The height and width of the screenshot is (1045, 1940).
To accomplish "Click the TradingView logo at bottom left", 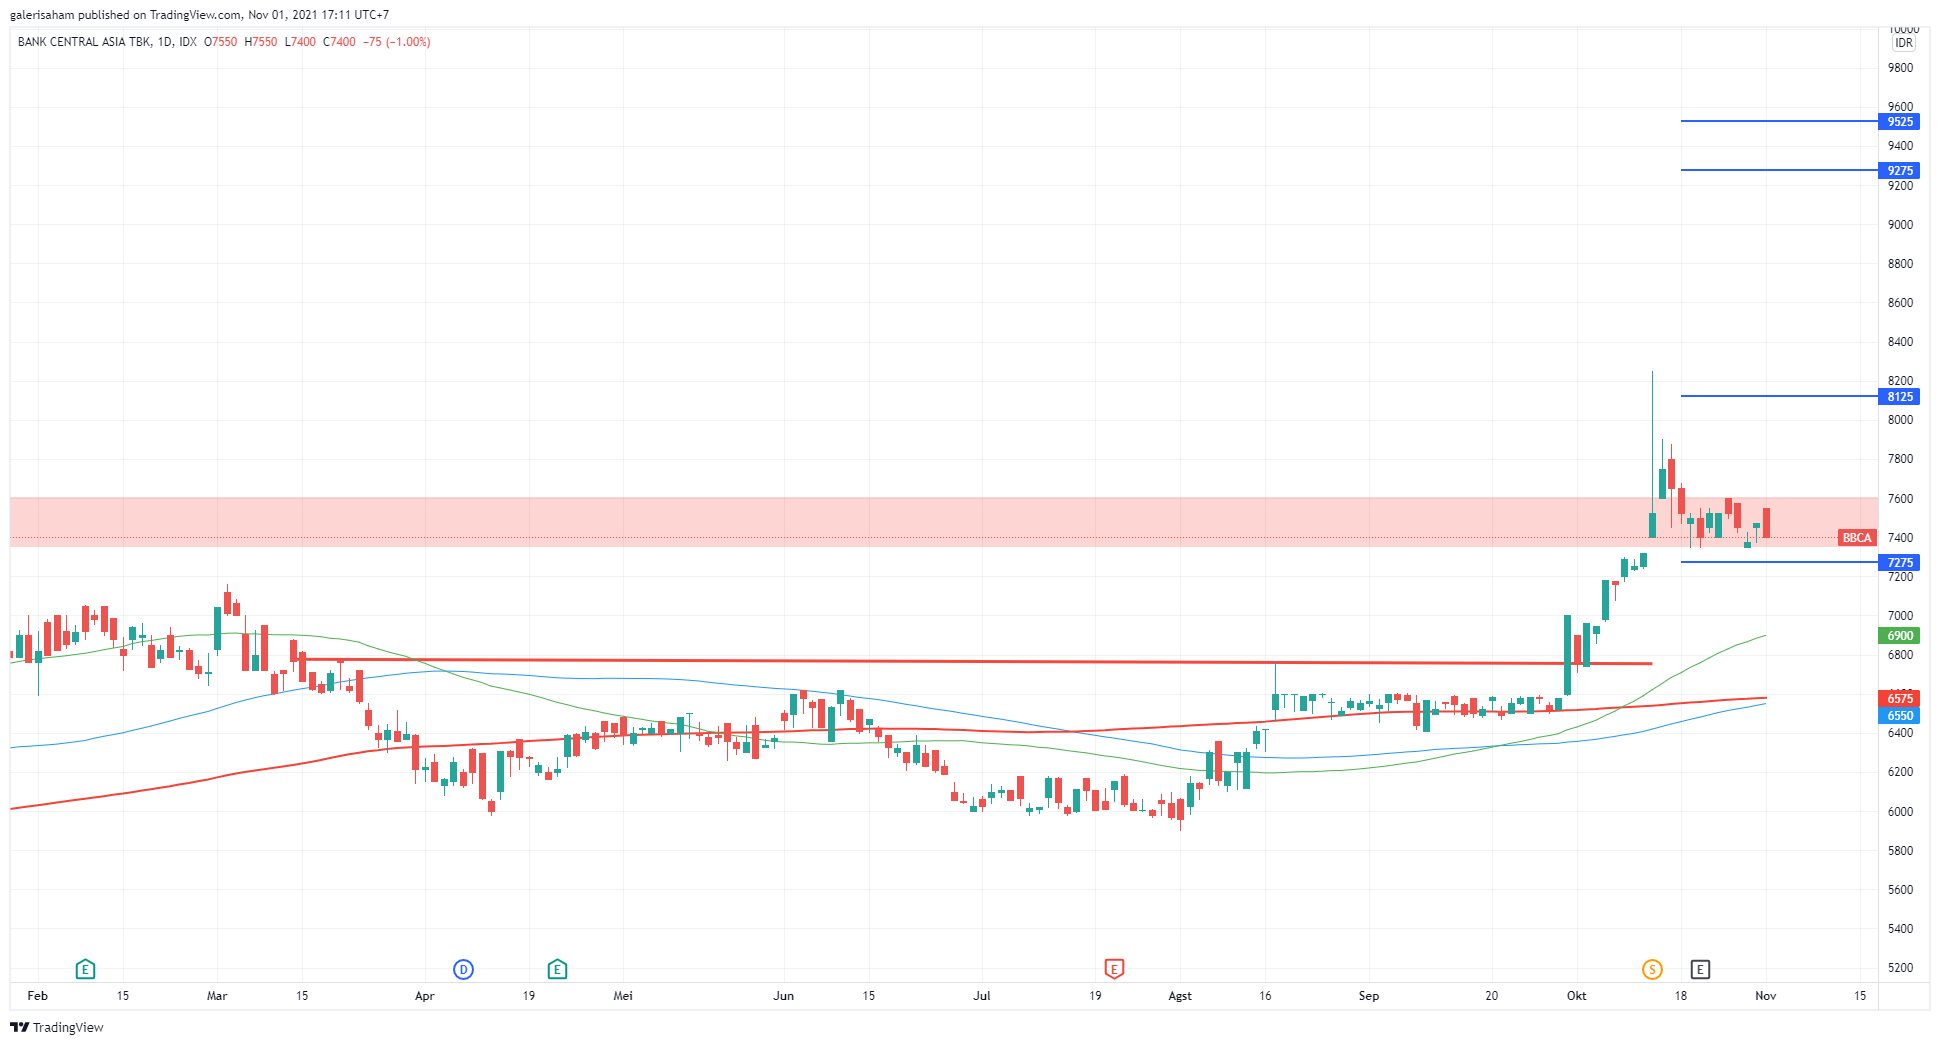I will pyautogui.click(x=57, y=1027).
